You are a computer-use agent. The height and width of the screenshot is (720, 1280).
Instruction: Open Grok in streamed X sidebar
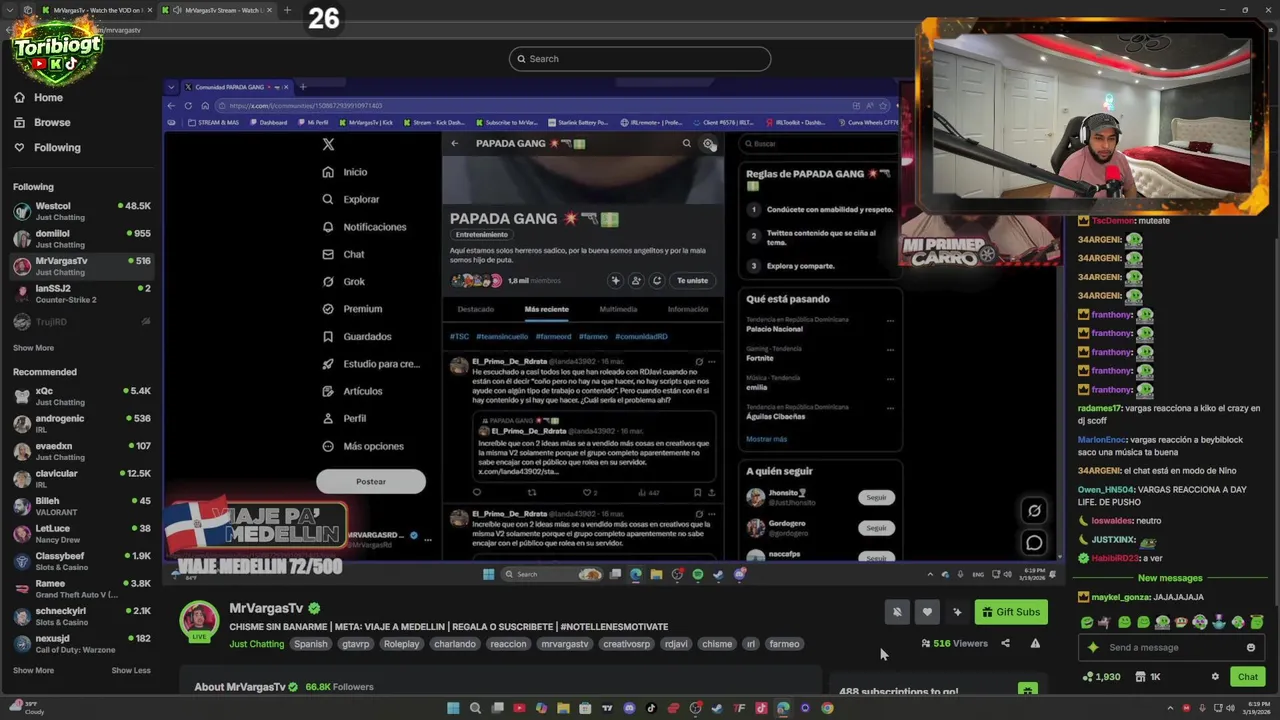pyautogui.click(x=343, y=282)
